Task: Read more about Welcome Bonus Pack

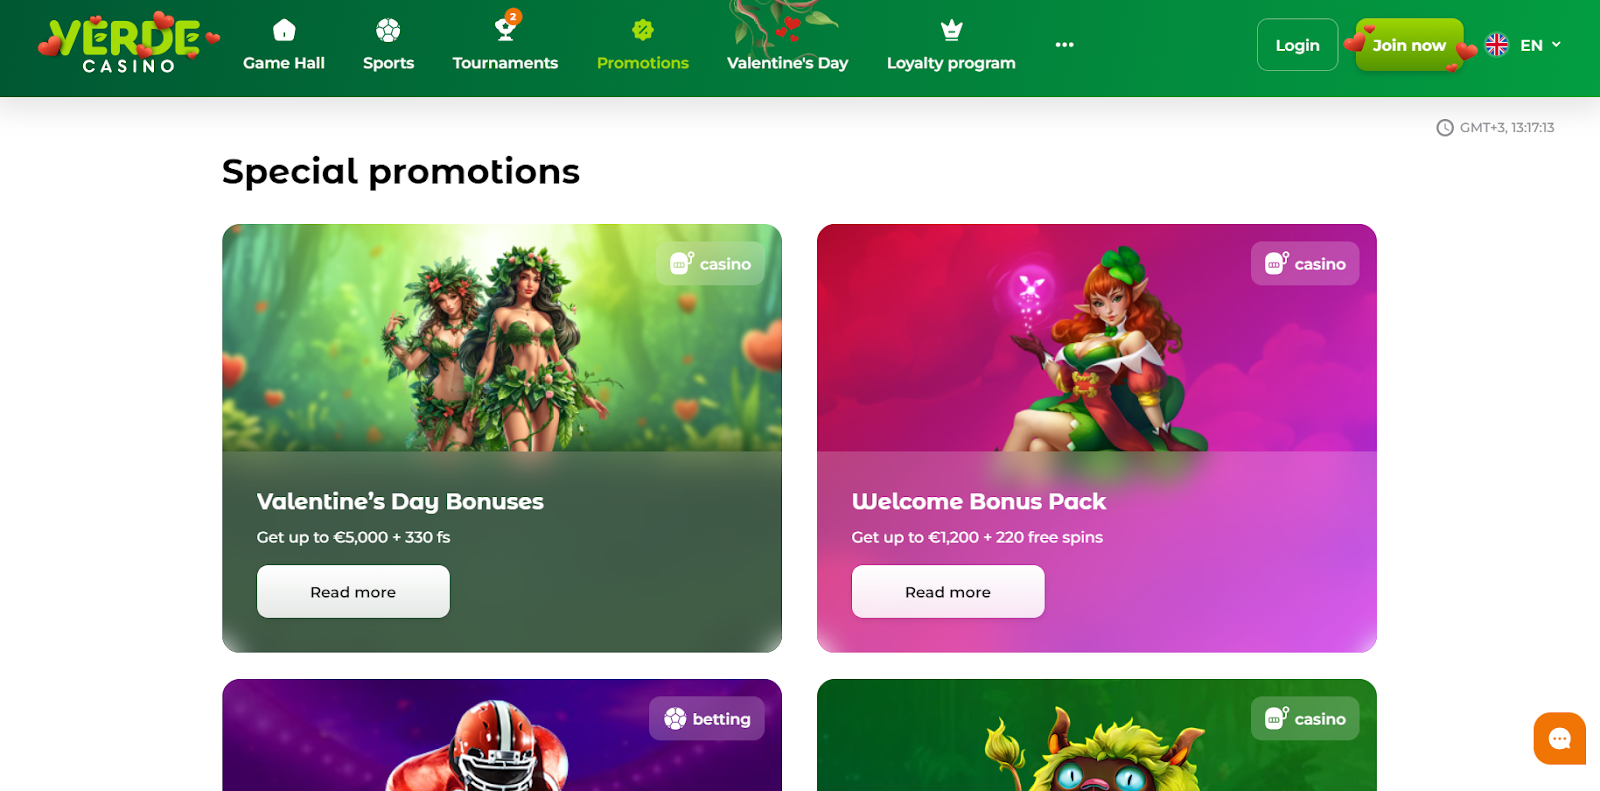Action: 948,592
